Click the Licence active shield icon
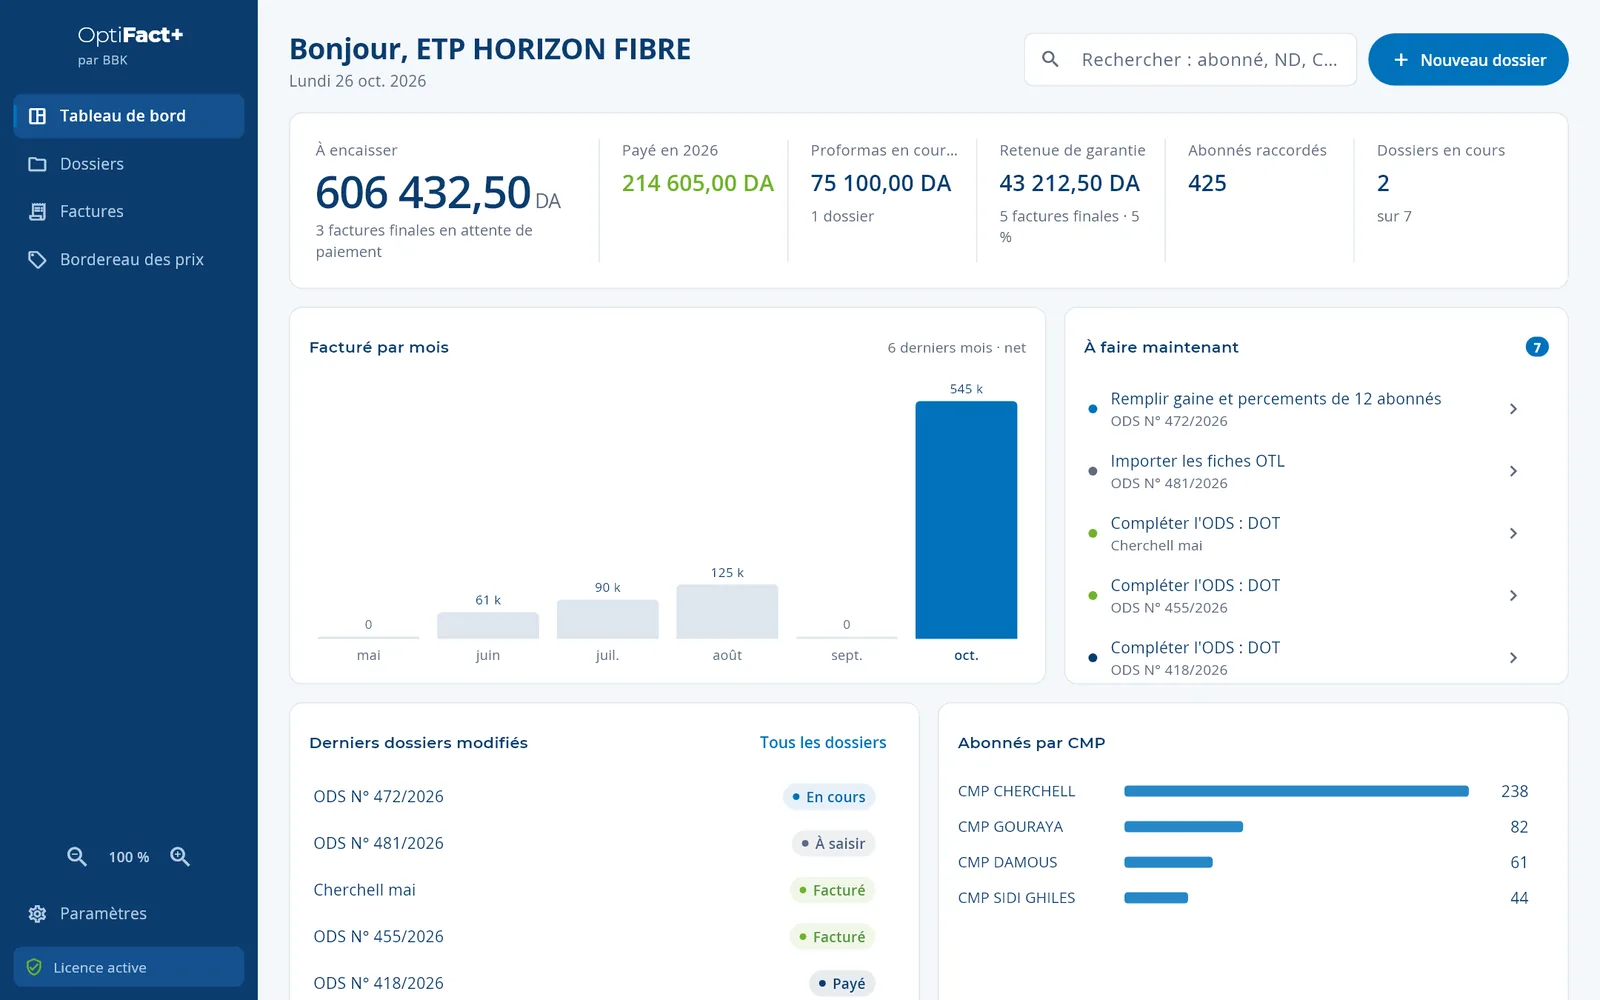 [x=34, y=968]
